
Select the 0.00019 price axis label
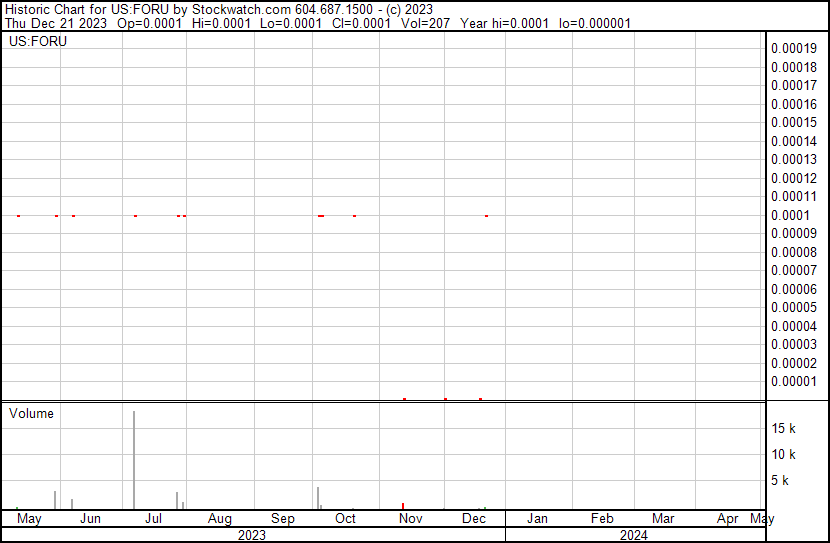tap(794, 48)
